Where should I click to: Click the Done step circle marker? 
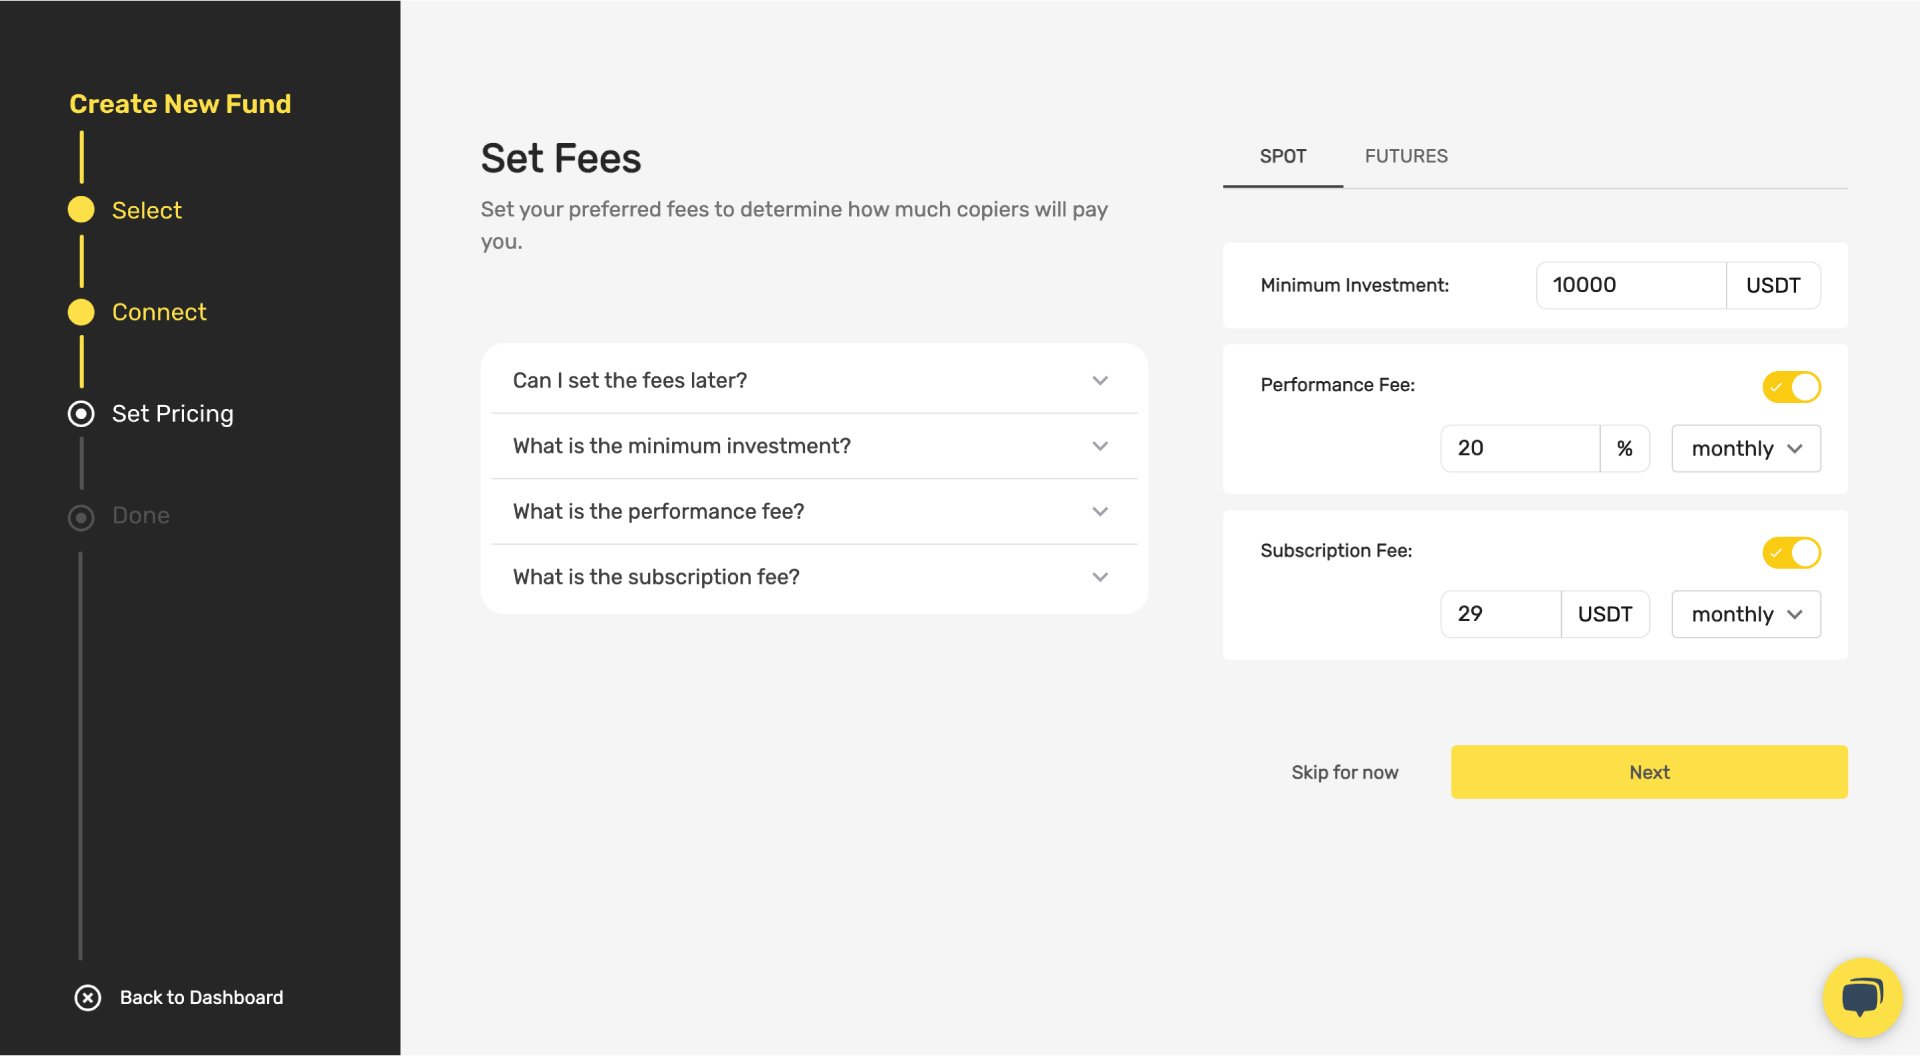(81, 517)
